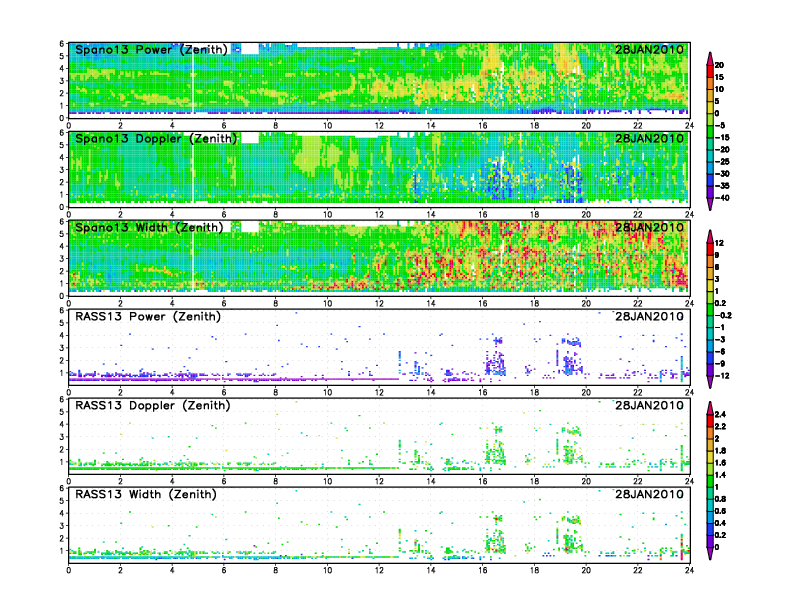Click hour 24 tick below Spano13 Power plot
Image resolution: width=792 pixels, height=612 pixels.
tap(688, 126)
